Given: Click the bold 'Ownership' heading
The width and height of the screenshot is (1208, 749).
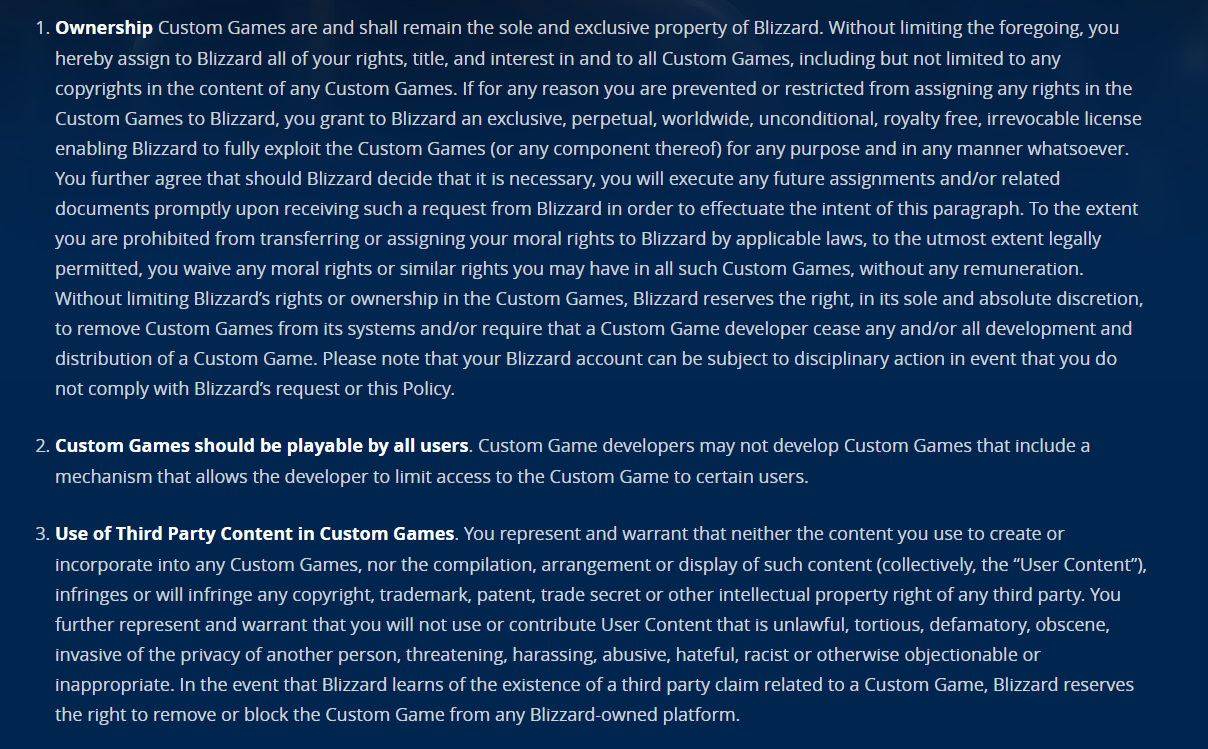Looking at the screenshot, I should coord(104,28).
